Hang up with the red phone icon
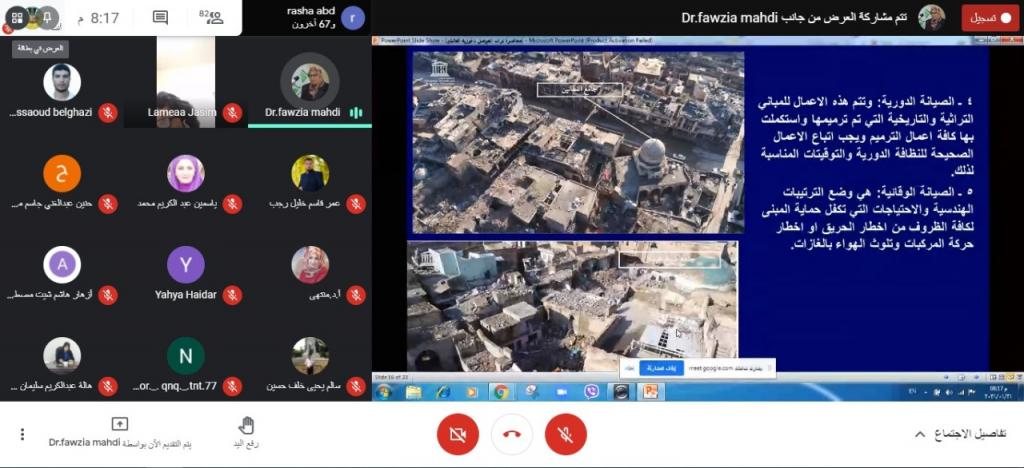The width and height of the screenshot is (1024, 468). (511, 434)
